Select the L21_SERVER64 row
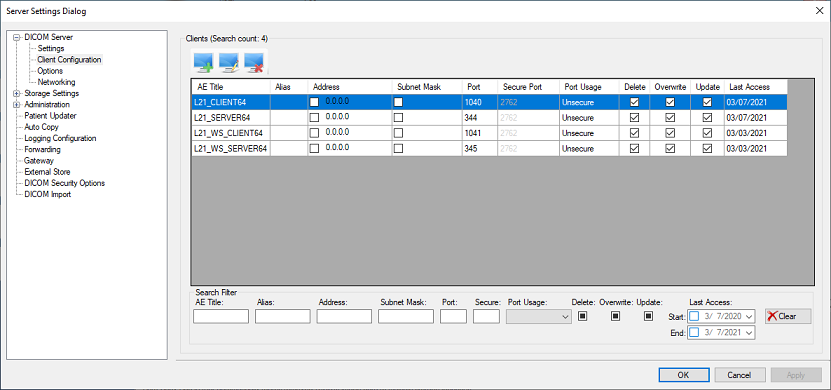This screenshot has height=390, width=831. click(x=489, y=118)
